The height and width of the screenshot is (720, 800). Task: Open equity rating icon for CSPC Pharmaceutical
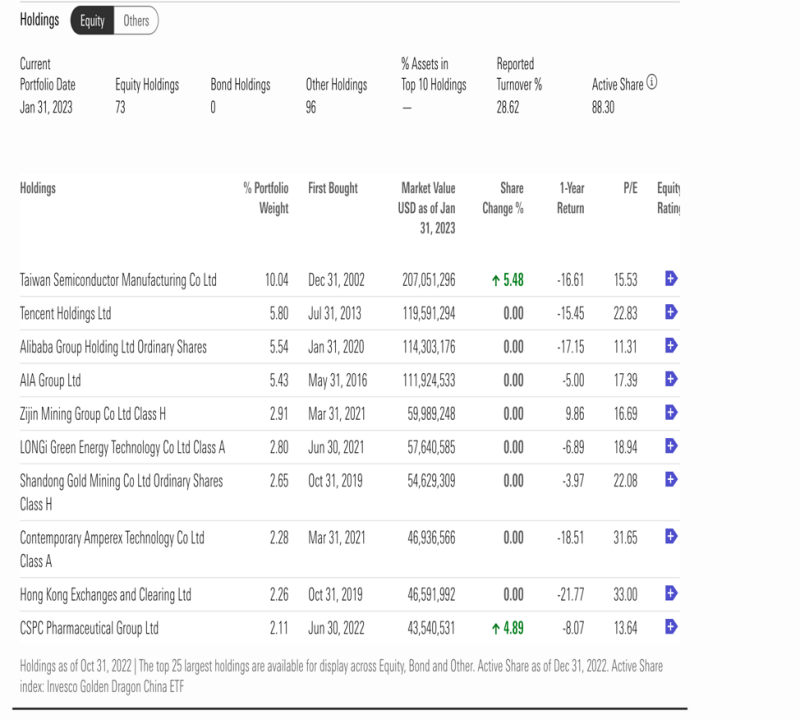coord(671,627)
